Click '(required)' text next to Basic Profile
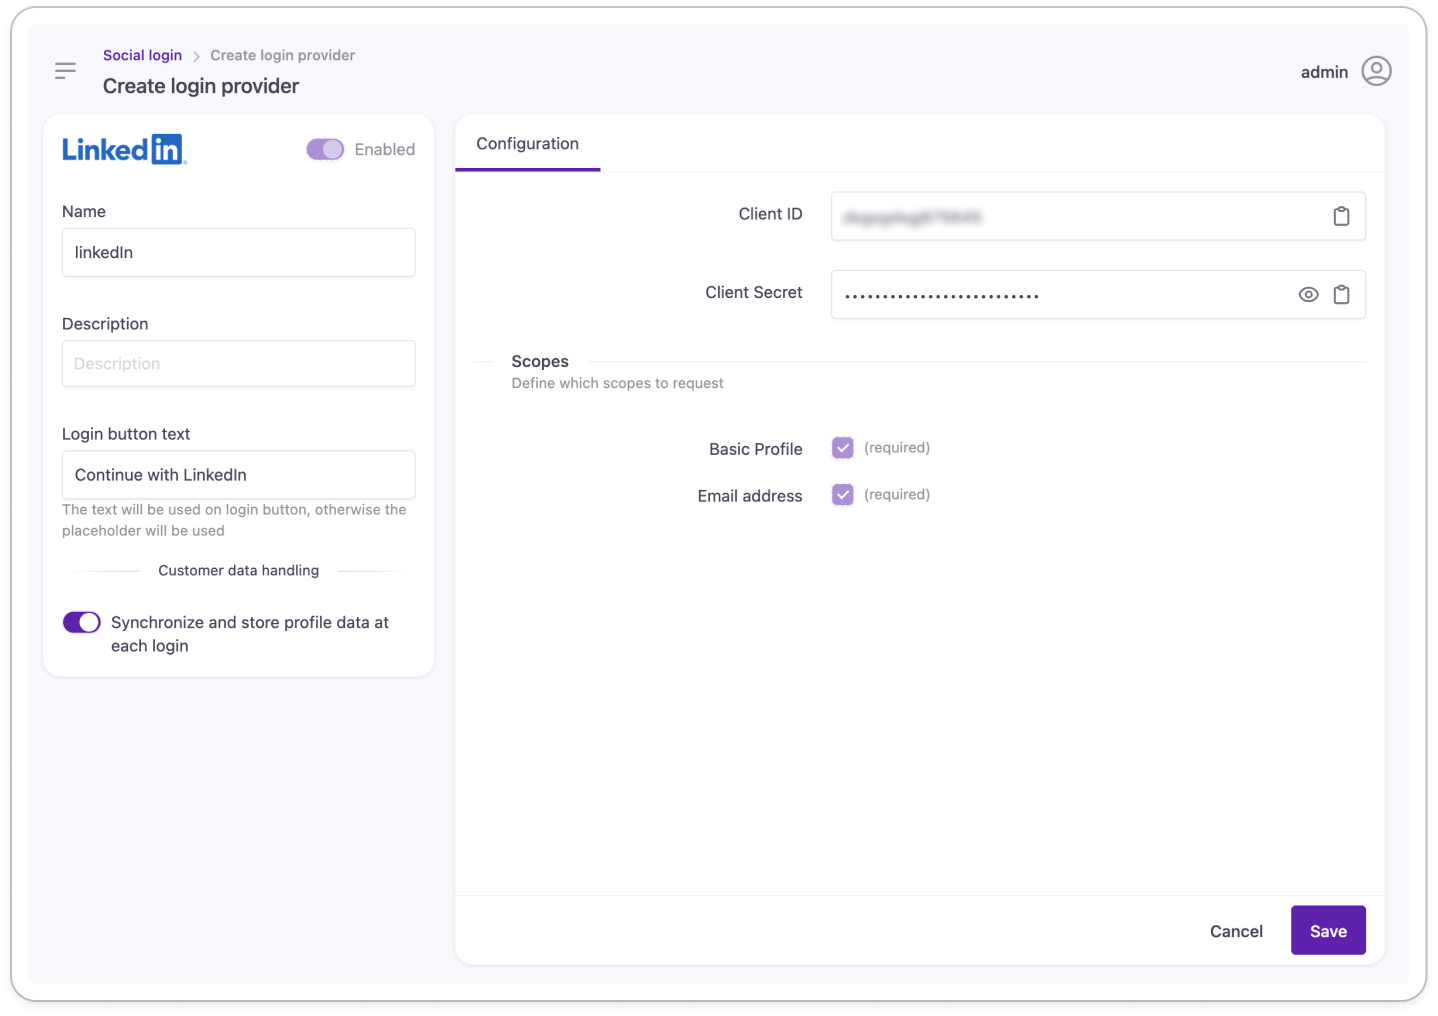Screen dimensions: 1438x1016 pyautogui.click(x=897, y=448)
